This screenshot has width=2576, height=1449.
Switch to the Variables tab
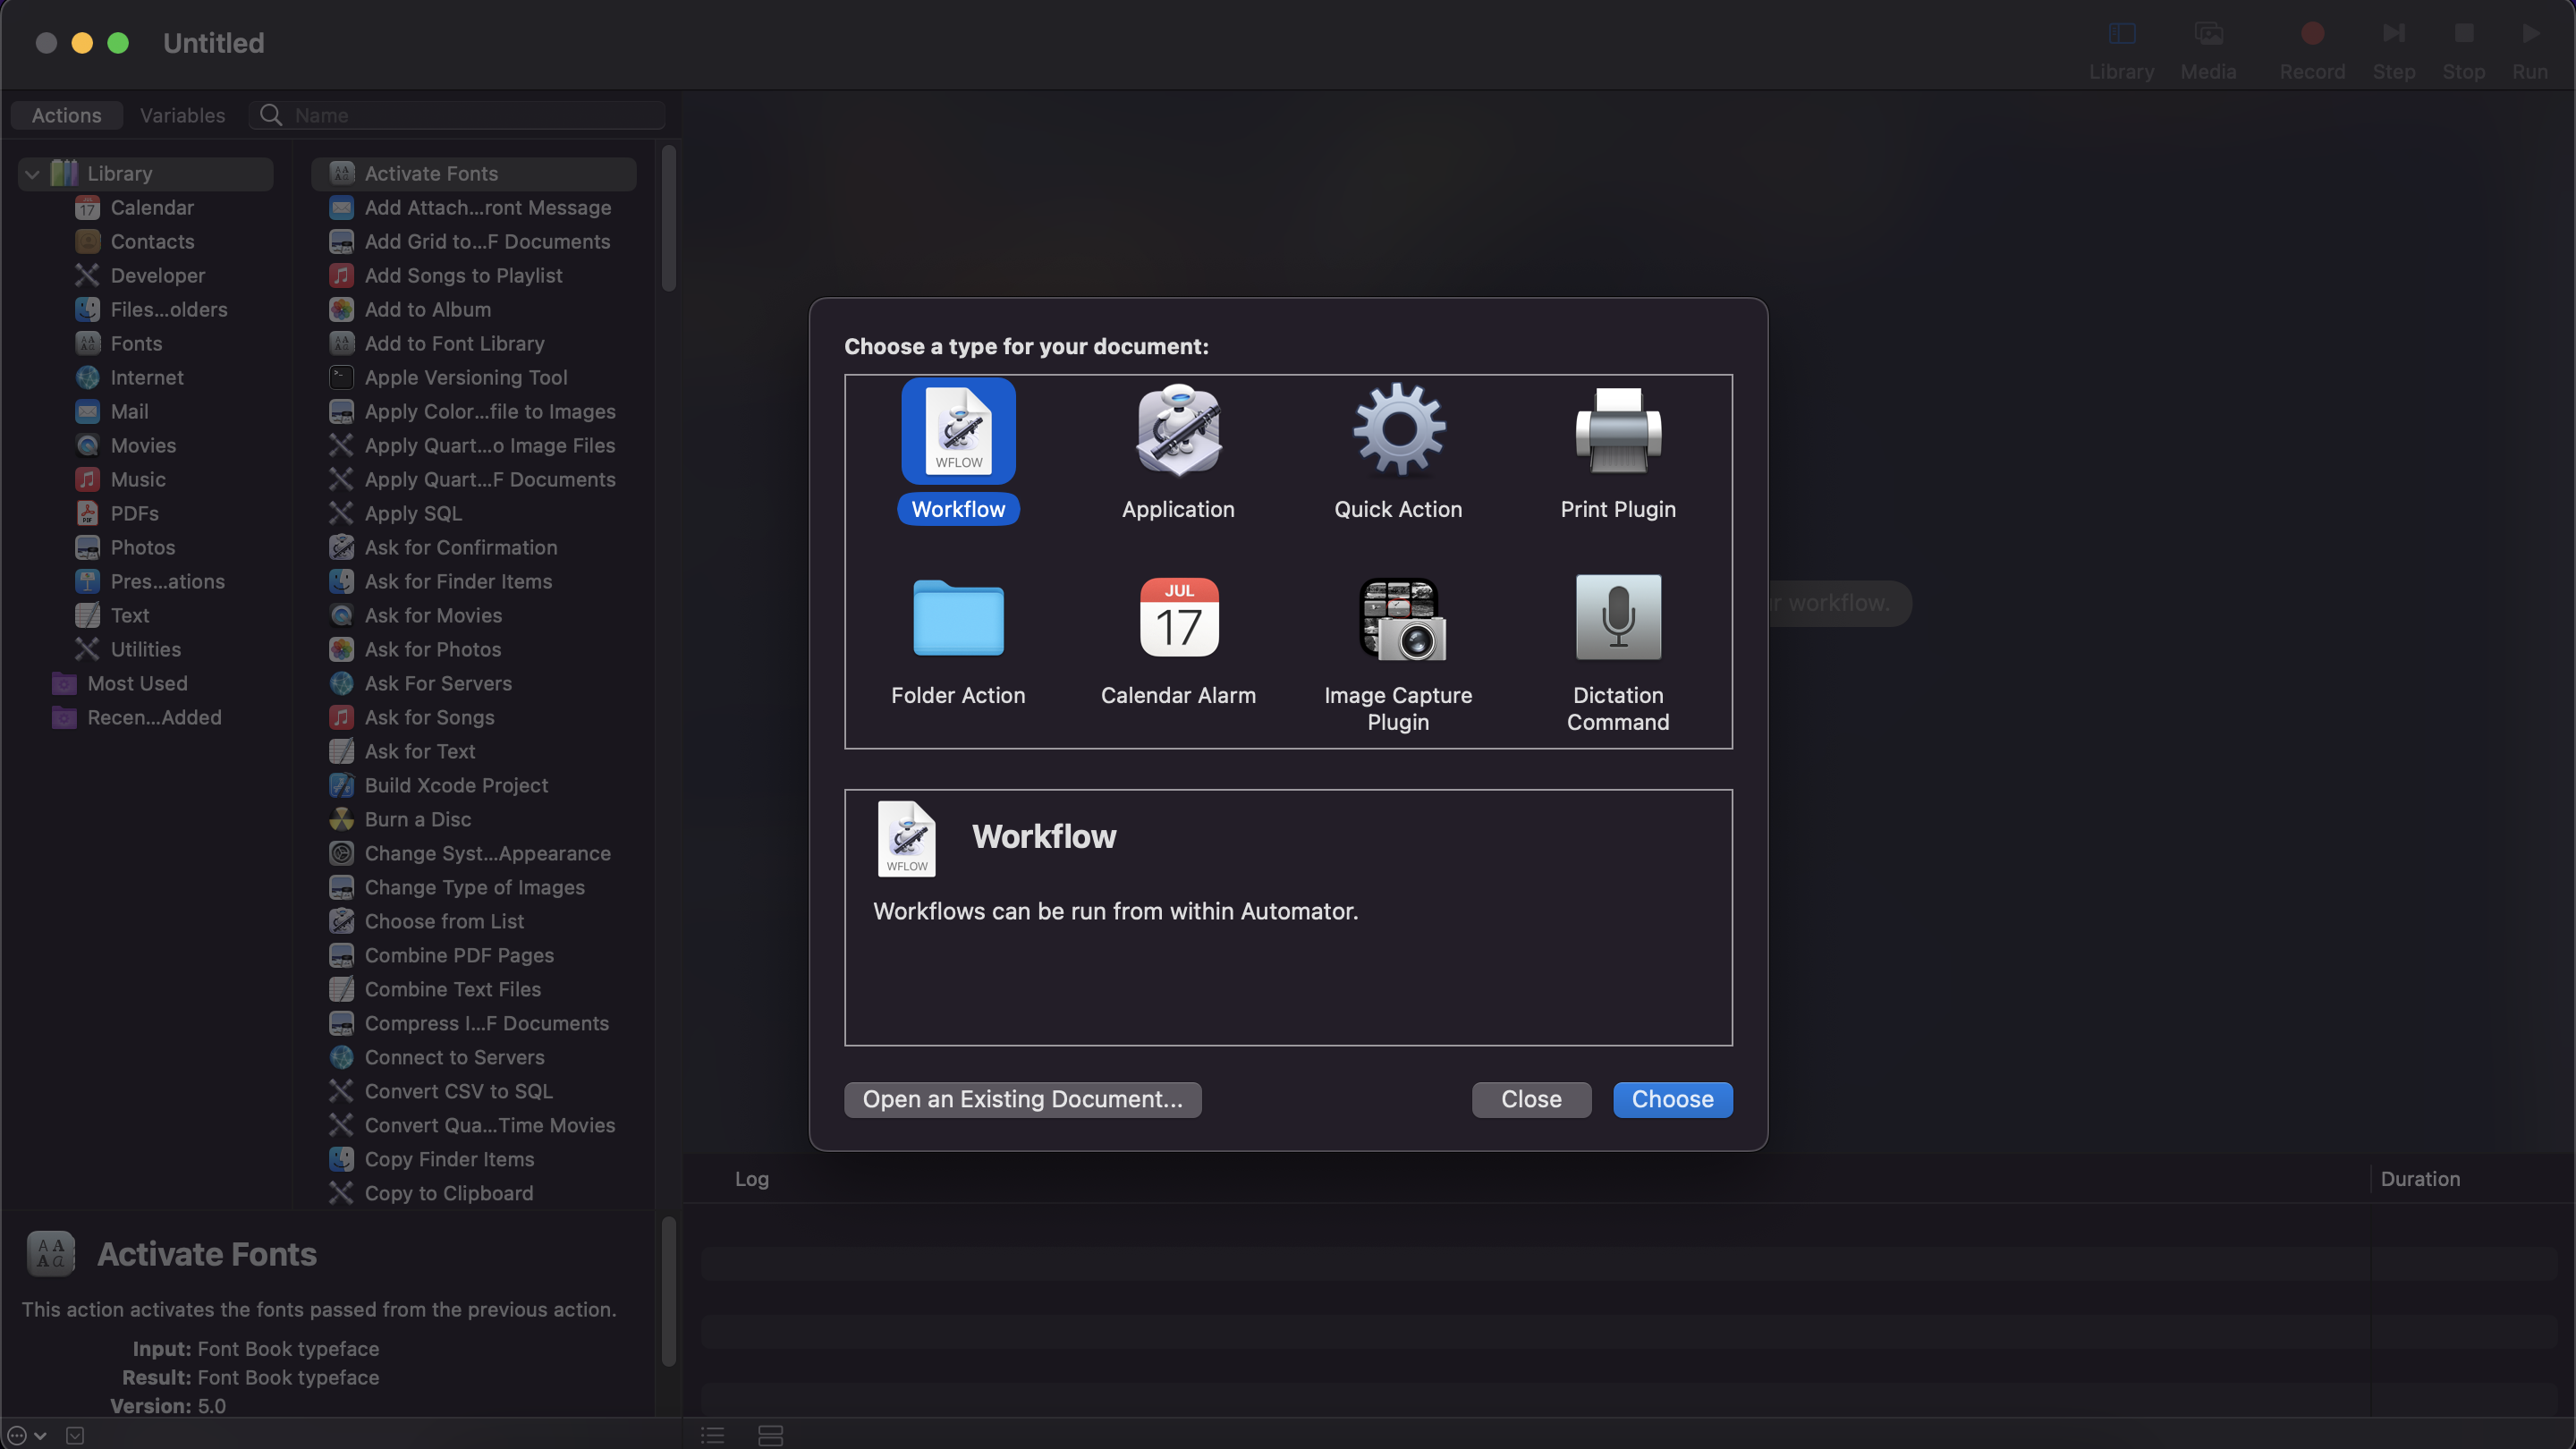182,115
